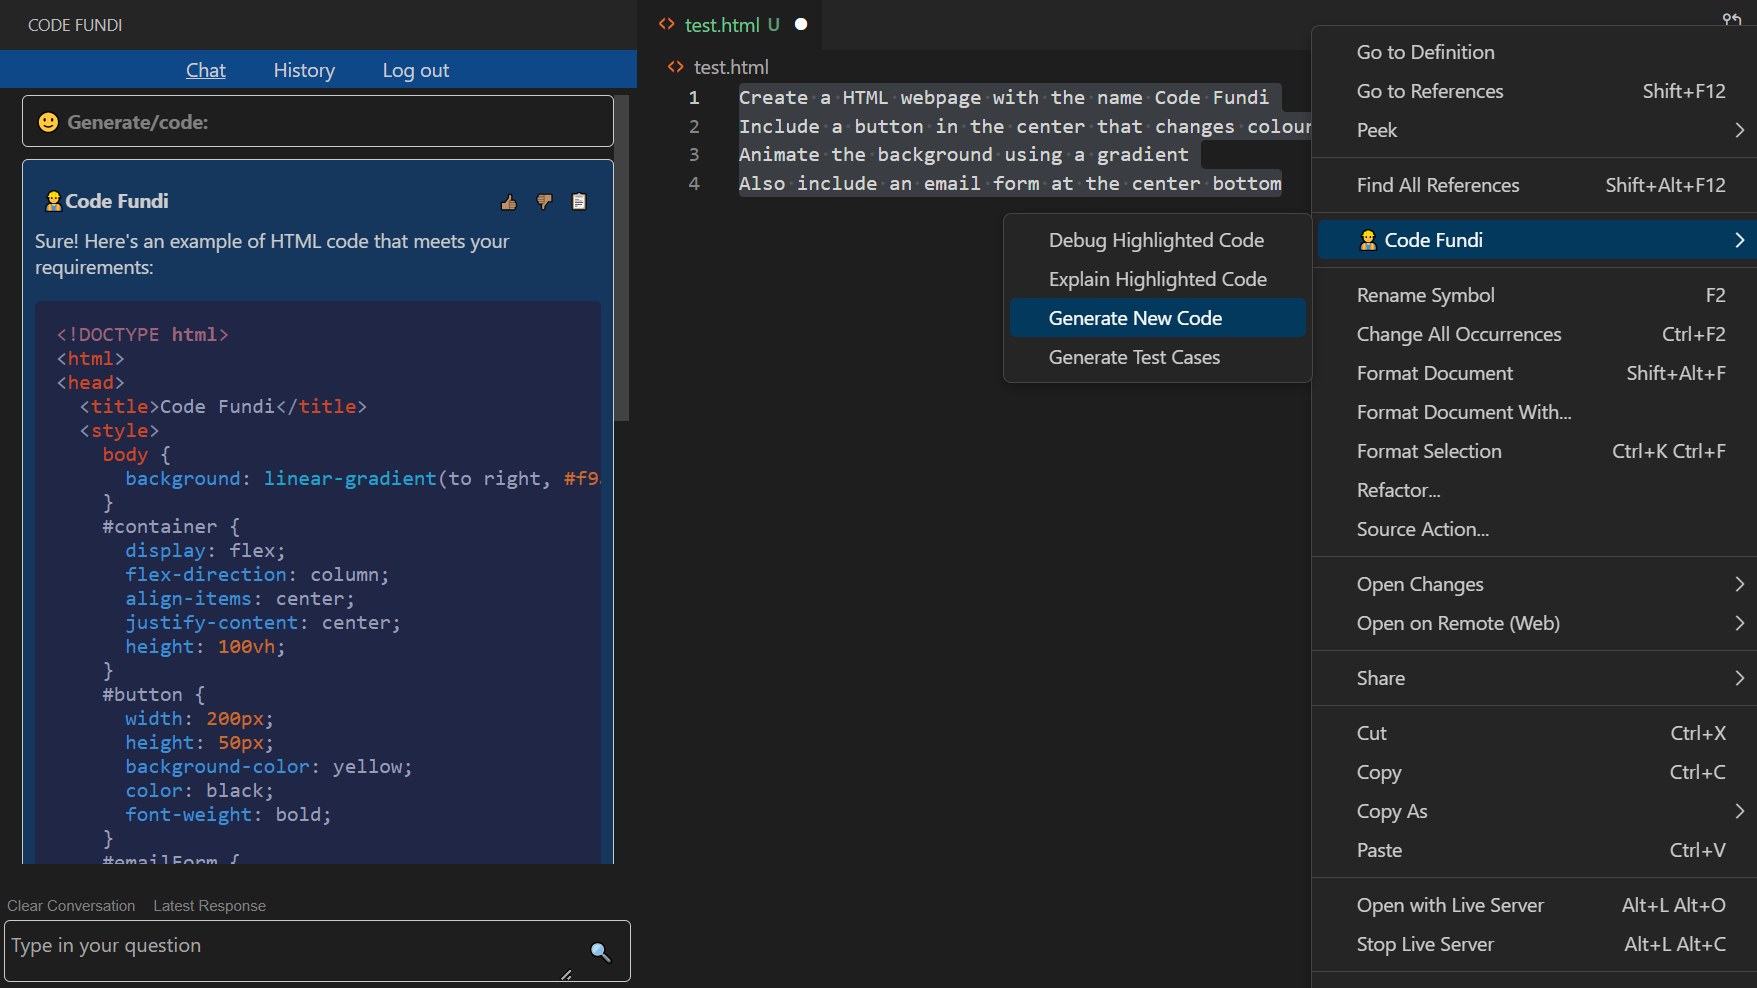
Task: Choose Refactor...
Action: click(x=1536, y=490)
